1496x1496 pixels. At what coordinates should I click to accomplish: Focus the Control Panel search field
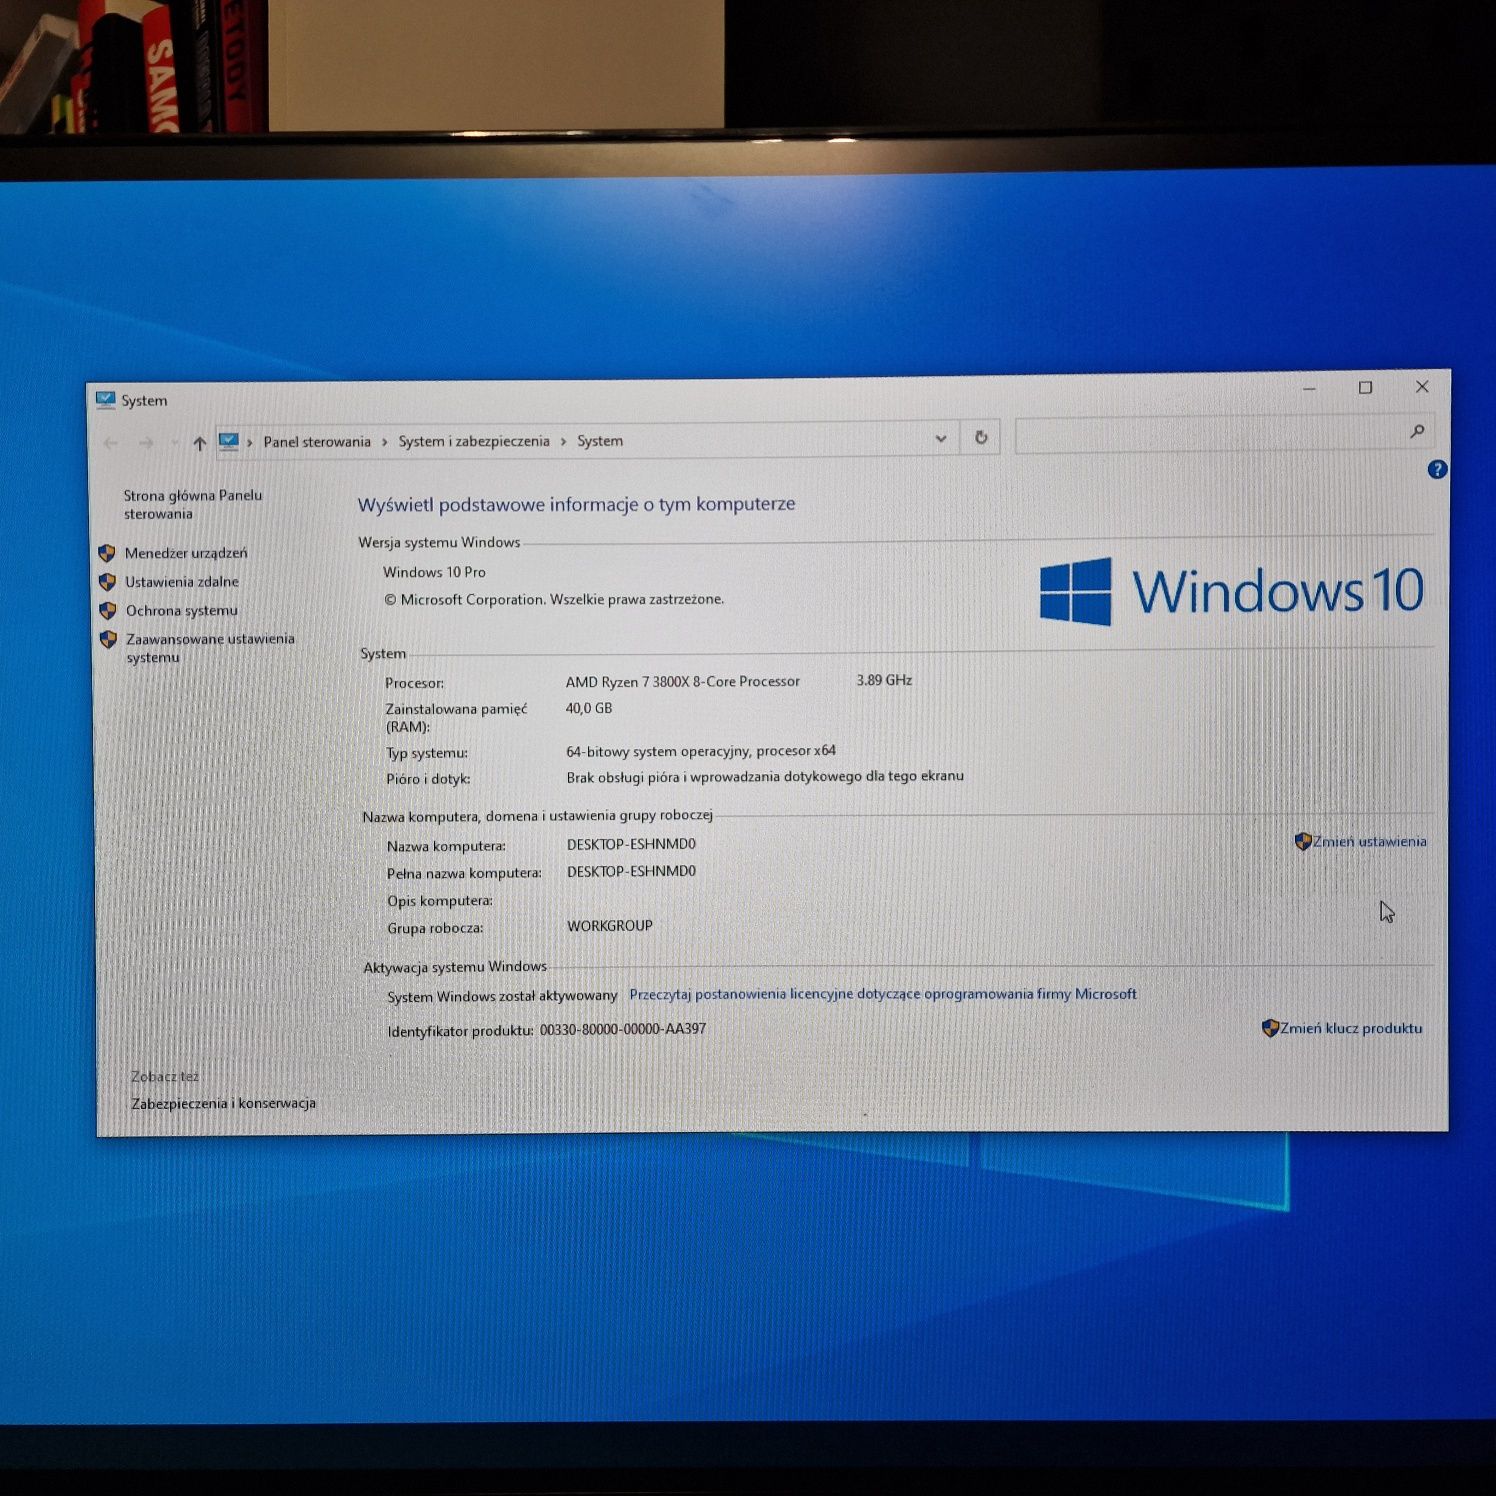pyautogui.click(x=1224, y=433)
